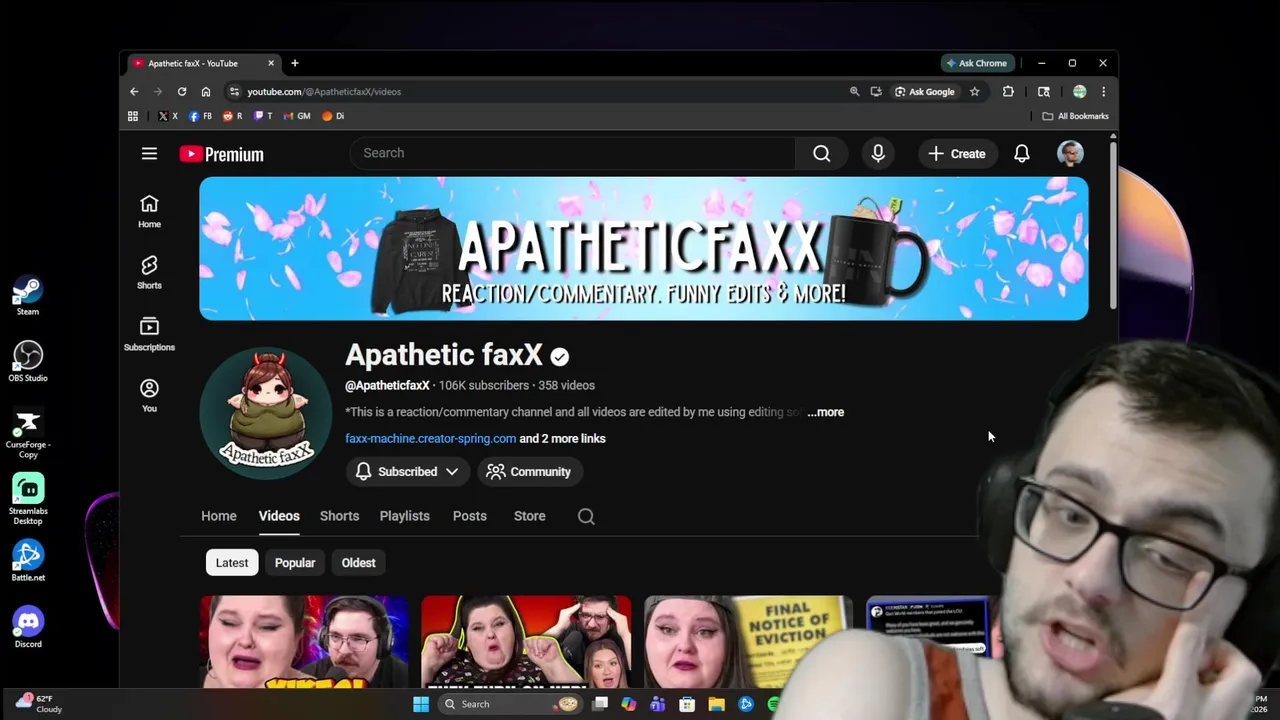Expand channel description with ...more
This screenshot has height=720, width=1280.
(826, 412)
